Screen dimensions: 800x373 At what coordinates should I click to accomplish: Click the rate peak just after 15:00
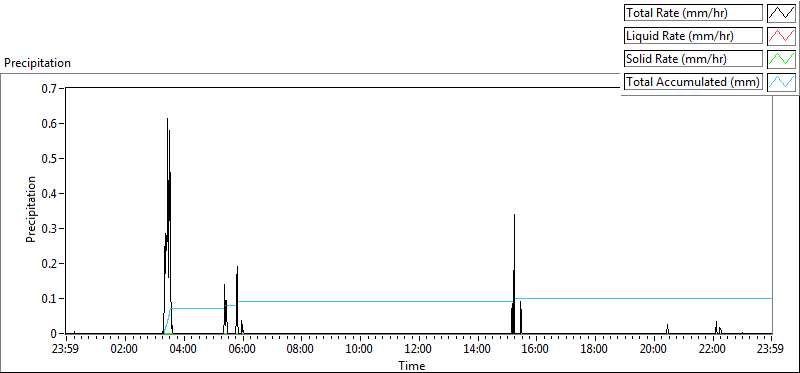click(x=514, y=273)
